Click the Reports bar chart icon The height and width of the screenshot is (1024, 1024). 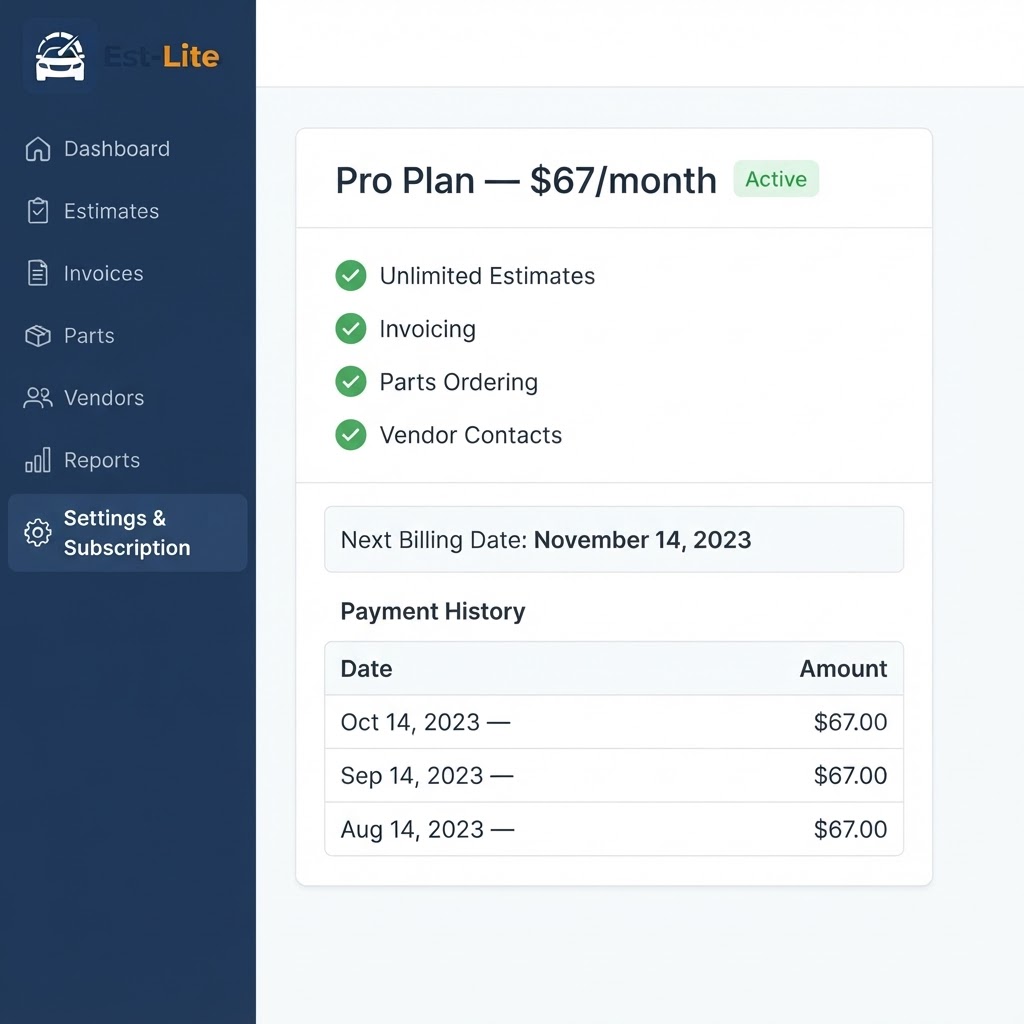click(38, 460)
